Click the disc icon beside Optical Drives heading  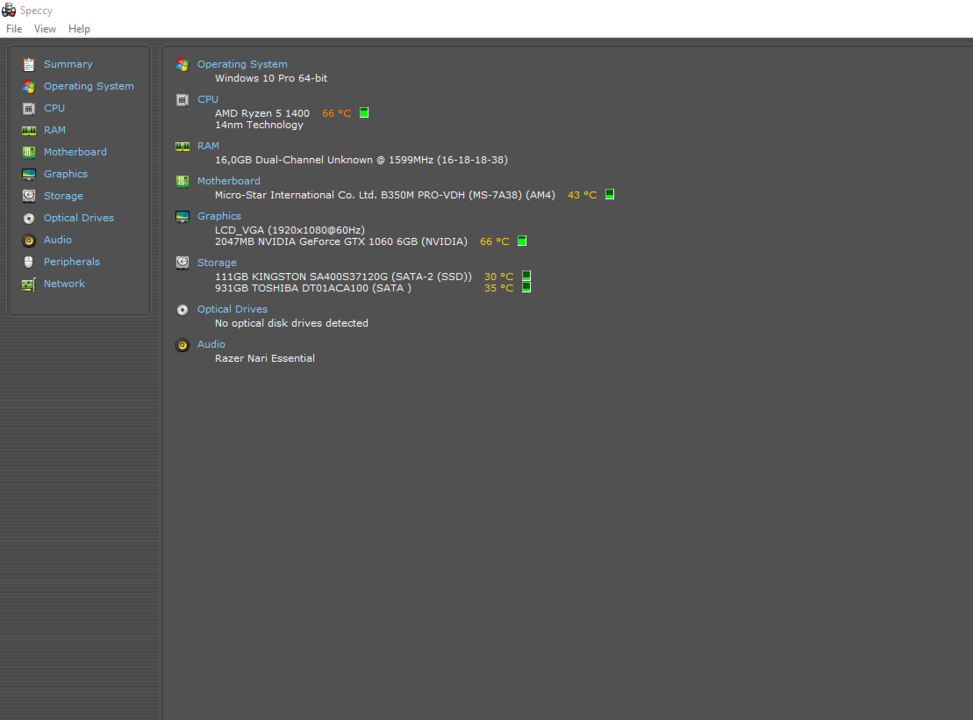click(182, 310)
